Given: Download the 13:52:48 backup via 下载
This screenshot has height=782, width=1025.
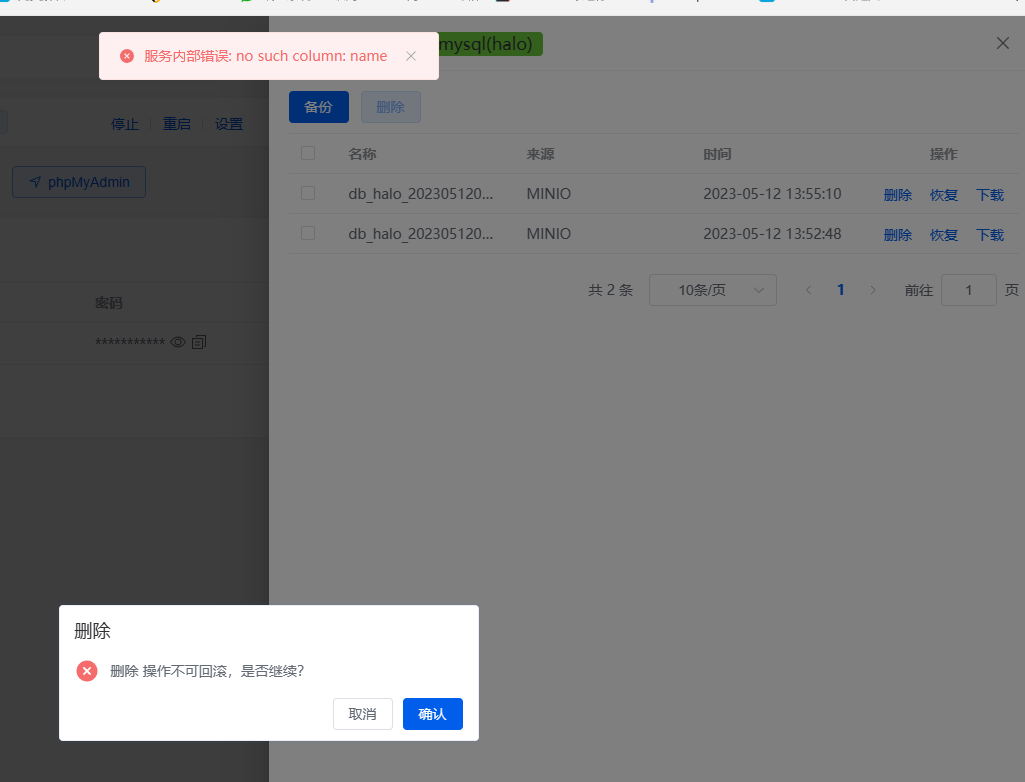Looking at the screenshot, I should [x=989, y=234].
